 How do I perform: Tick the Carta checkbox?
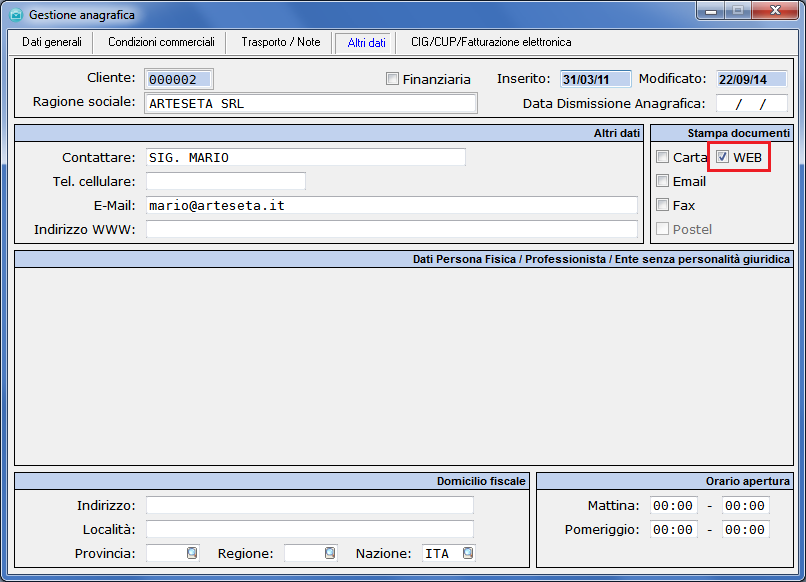point(662,157)
